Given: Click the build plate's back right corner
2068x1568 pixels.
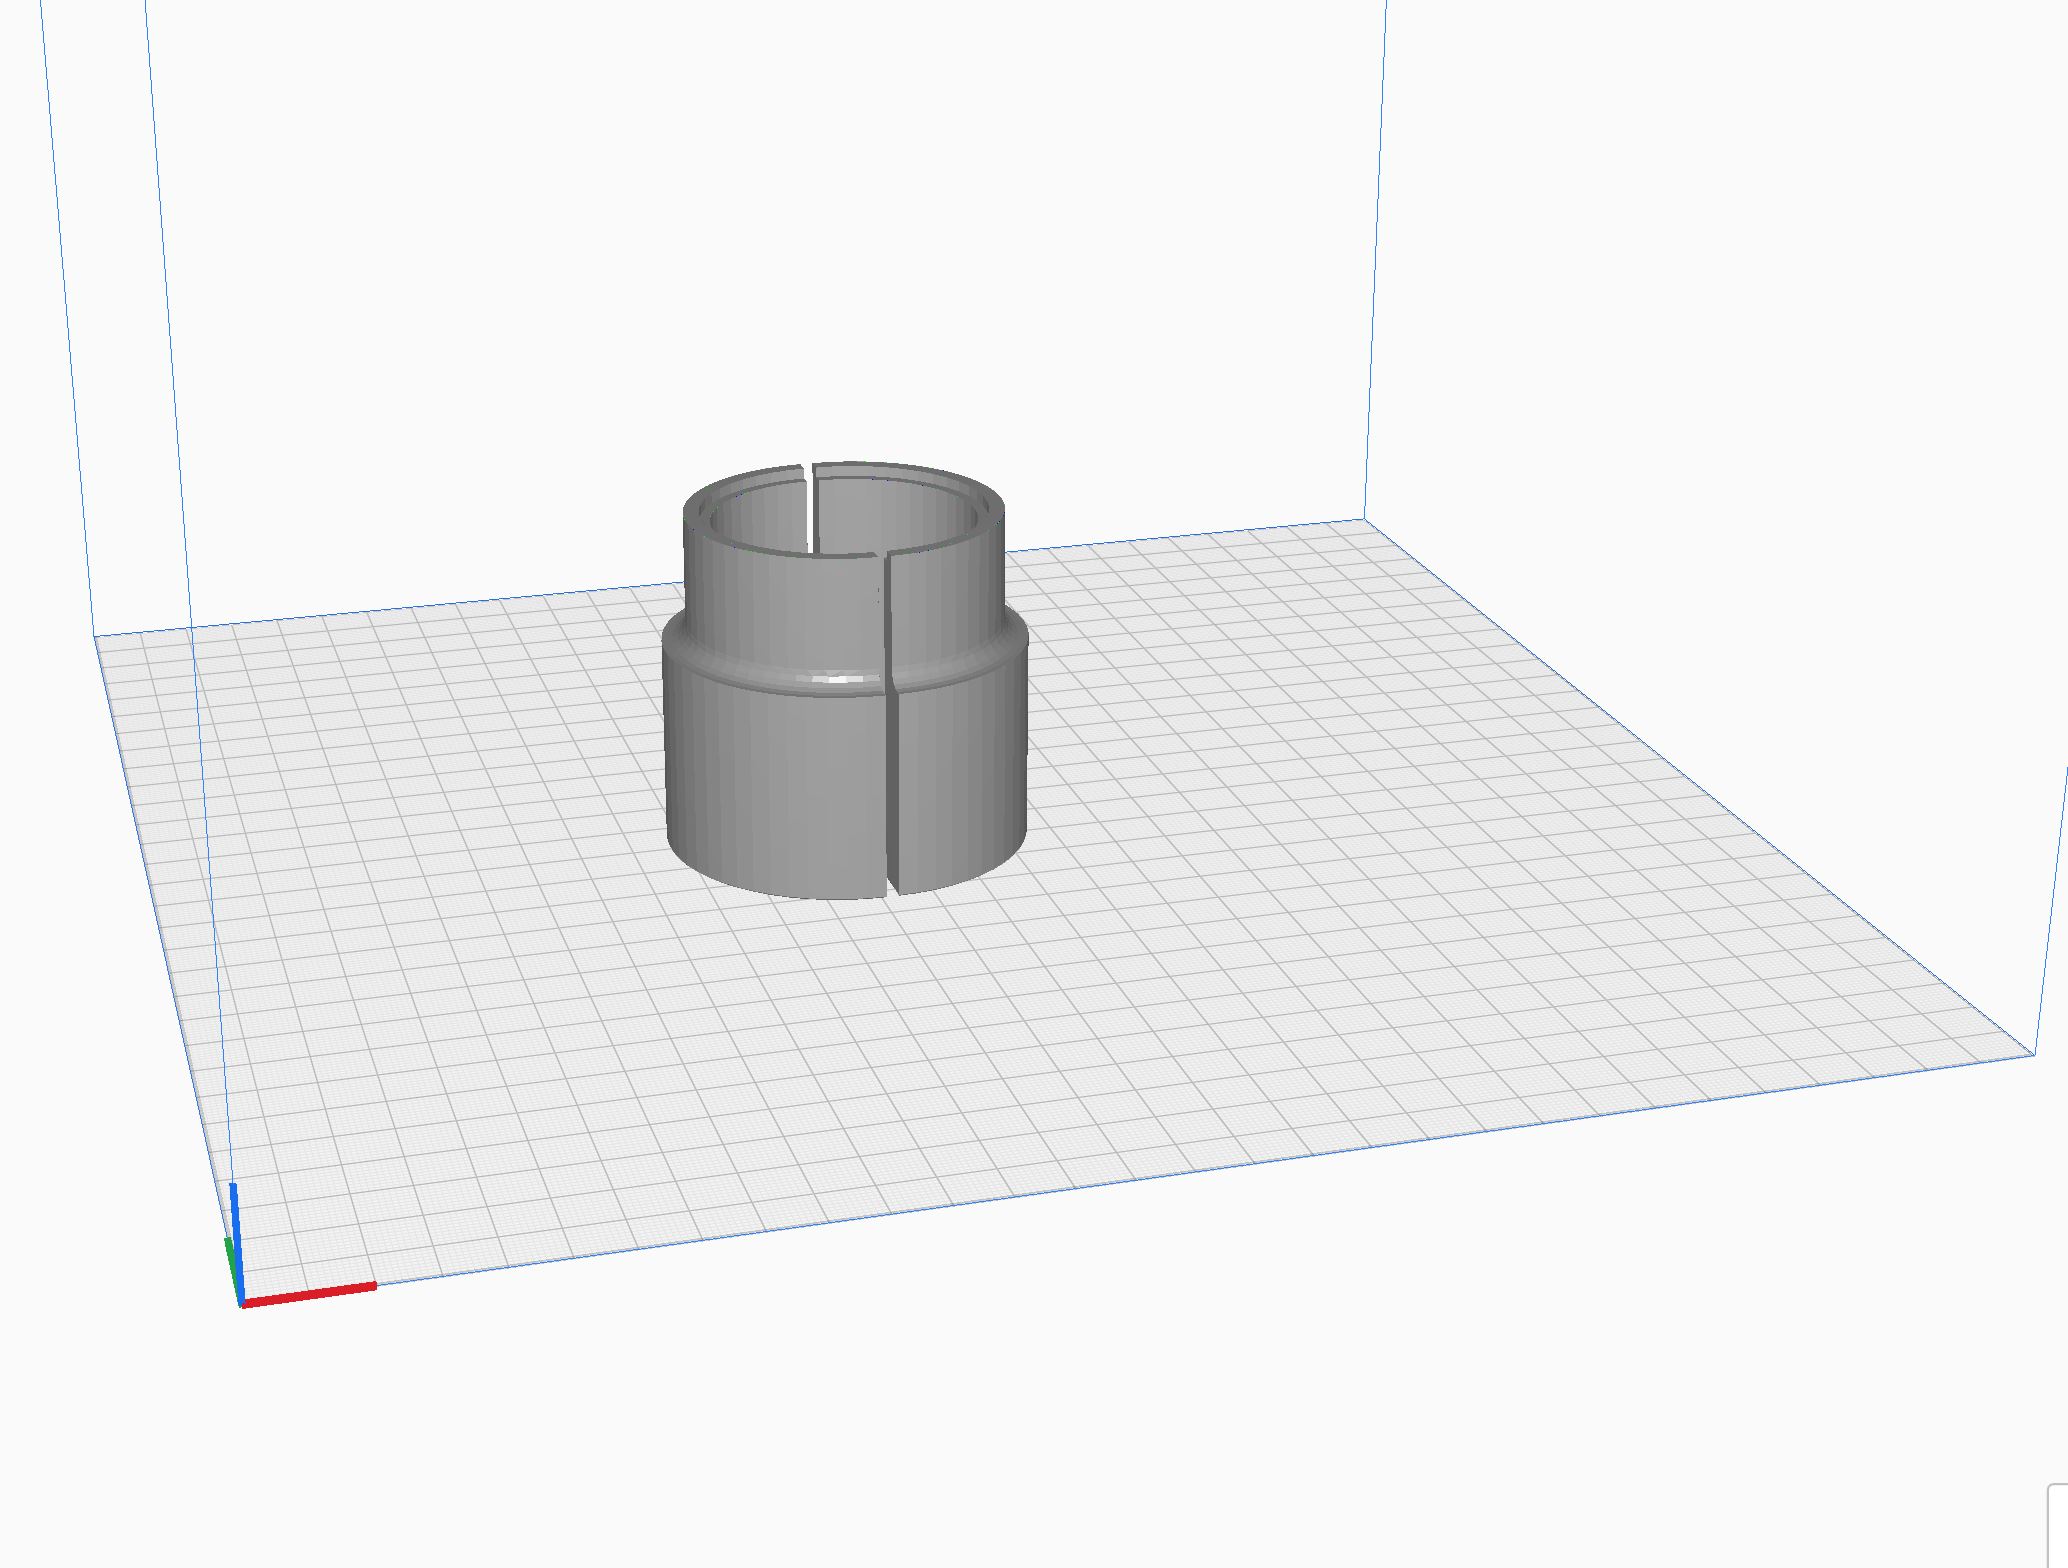Looking at the screenshot, I should click(1364, 520).
